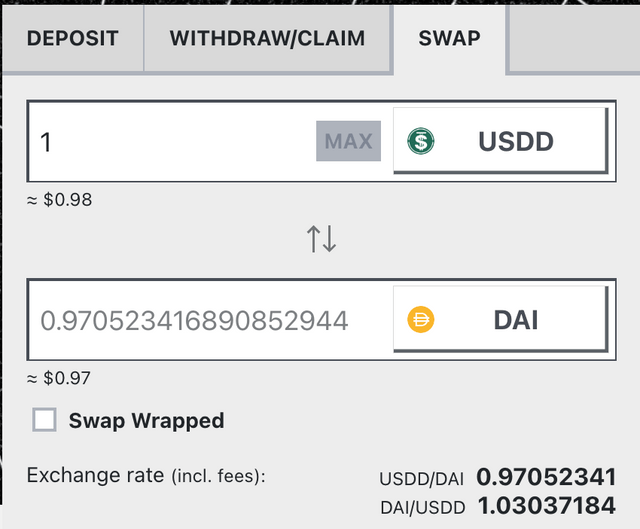
Task: Select the SWAP tab
Action: pyautogui.click(x=450, y=39)
